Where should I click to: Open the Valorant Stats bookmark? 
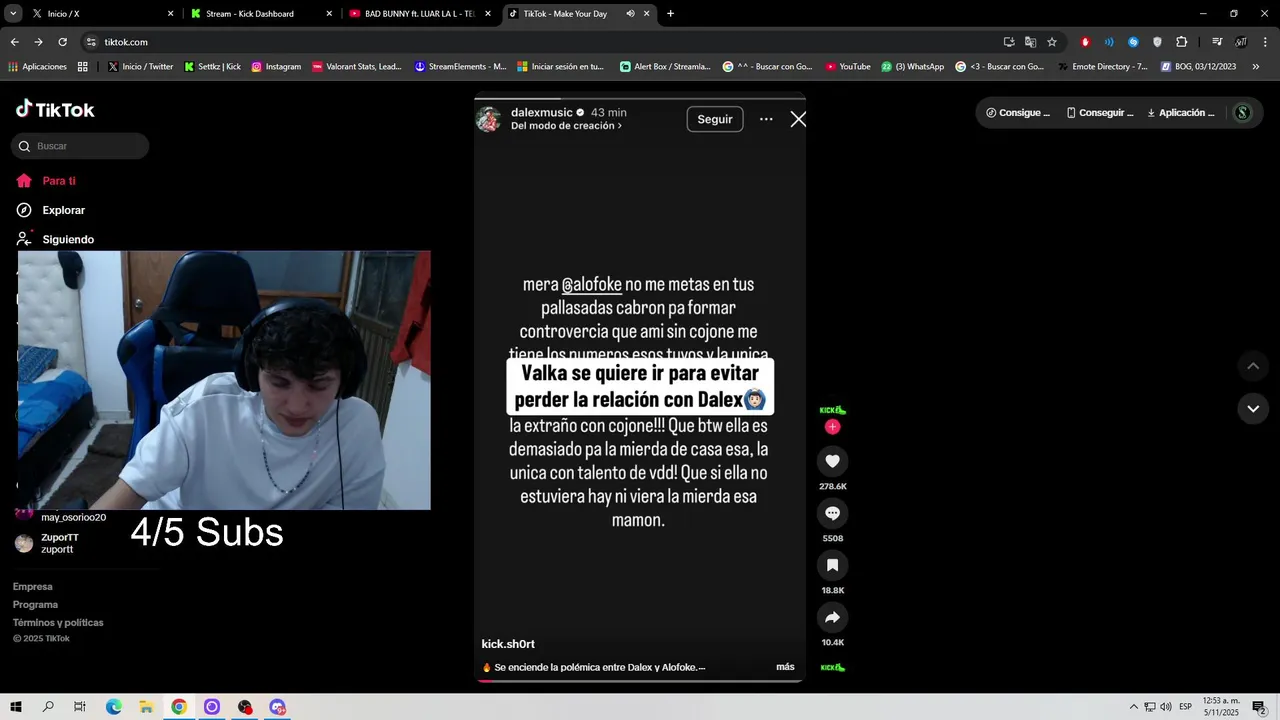pyautogui.click(x=357, y=67)
